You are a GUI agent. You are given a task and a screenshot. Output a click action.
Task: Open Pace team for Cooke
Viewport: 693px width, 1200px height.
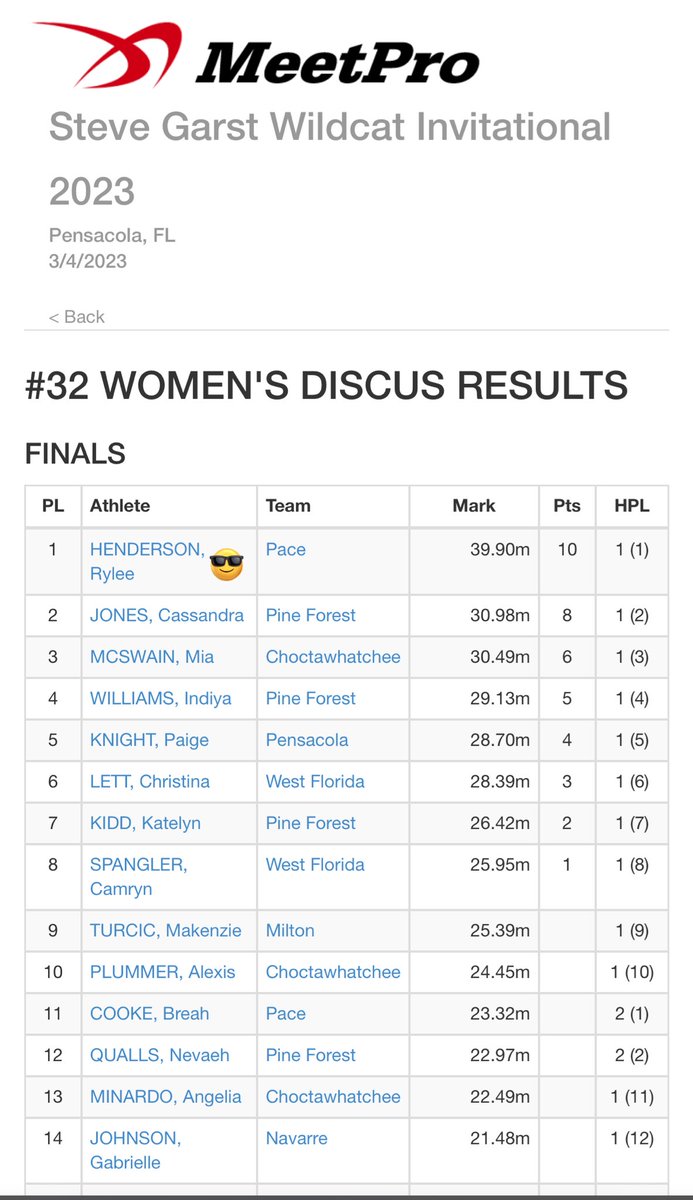pos(286,1013)
